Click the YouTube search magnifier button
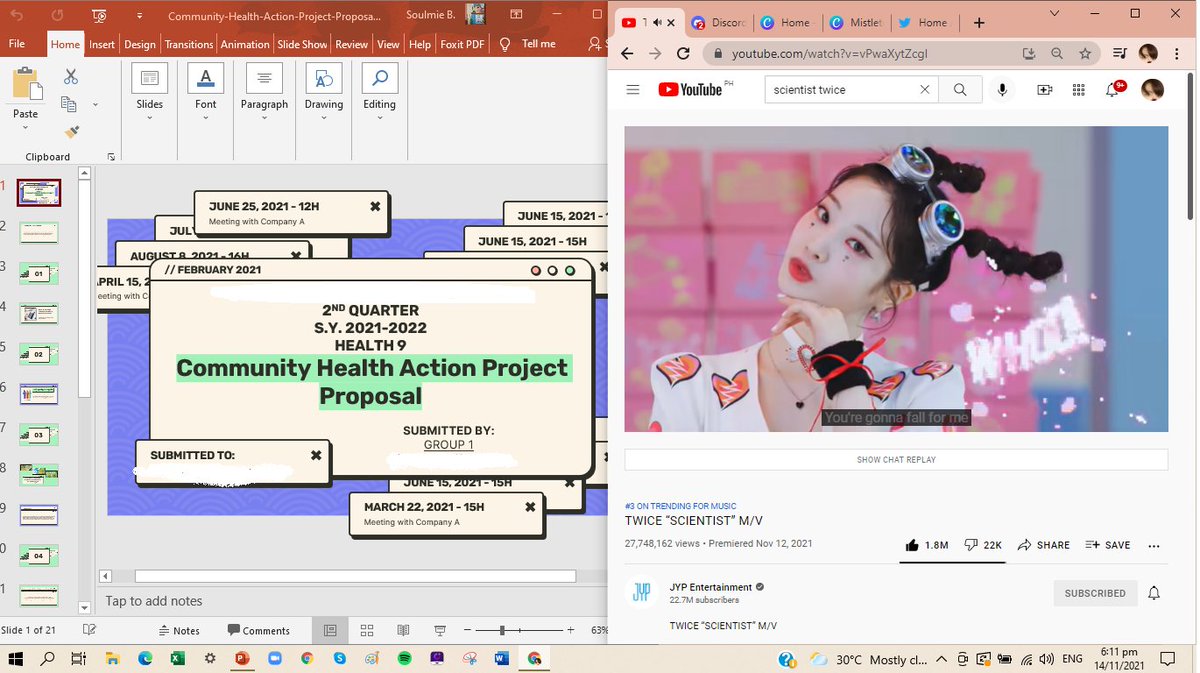The width and height of the screenshot is (1200, 673). point(960,90)
